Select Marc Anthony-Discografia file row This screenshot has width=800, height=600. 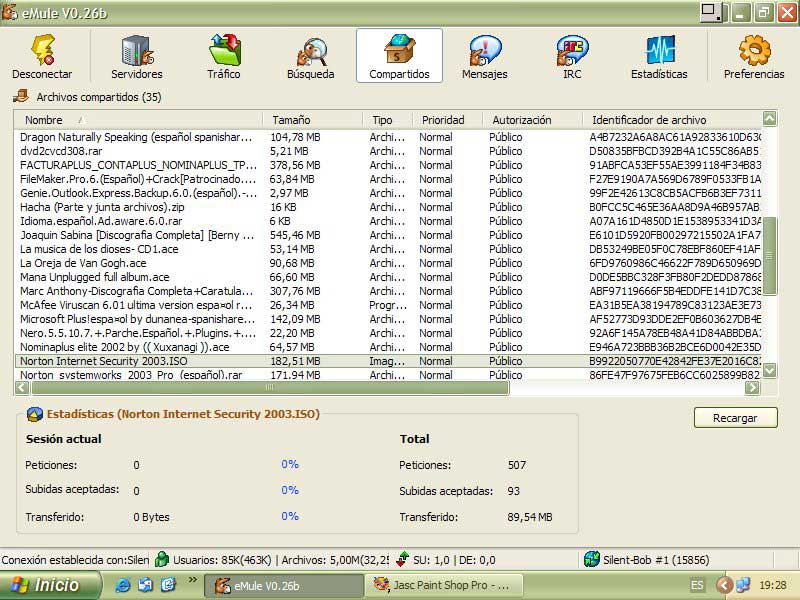(x=388, y=291)
